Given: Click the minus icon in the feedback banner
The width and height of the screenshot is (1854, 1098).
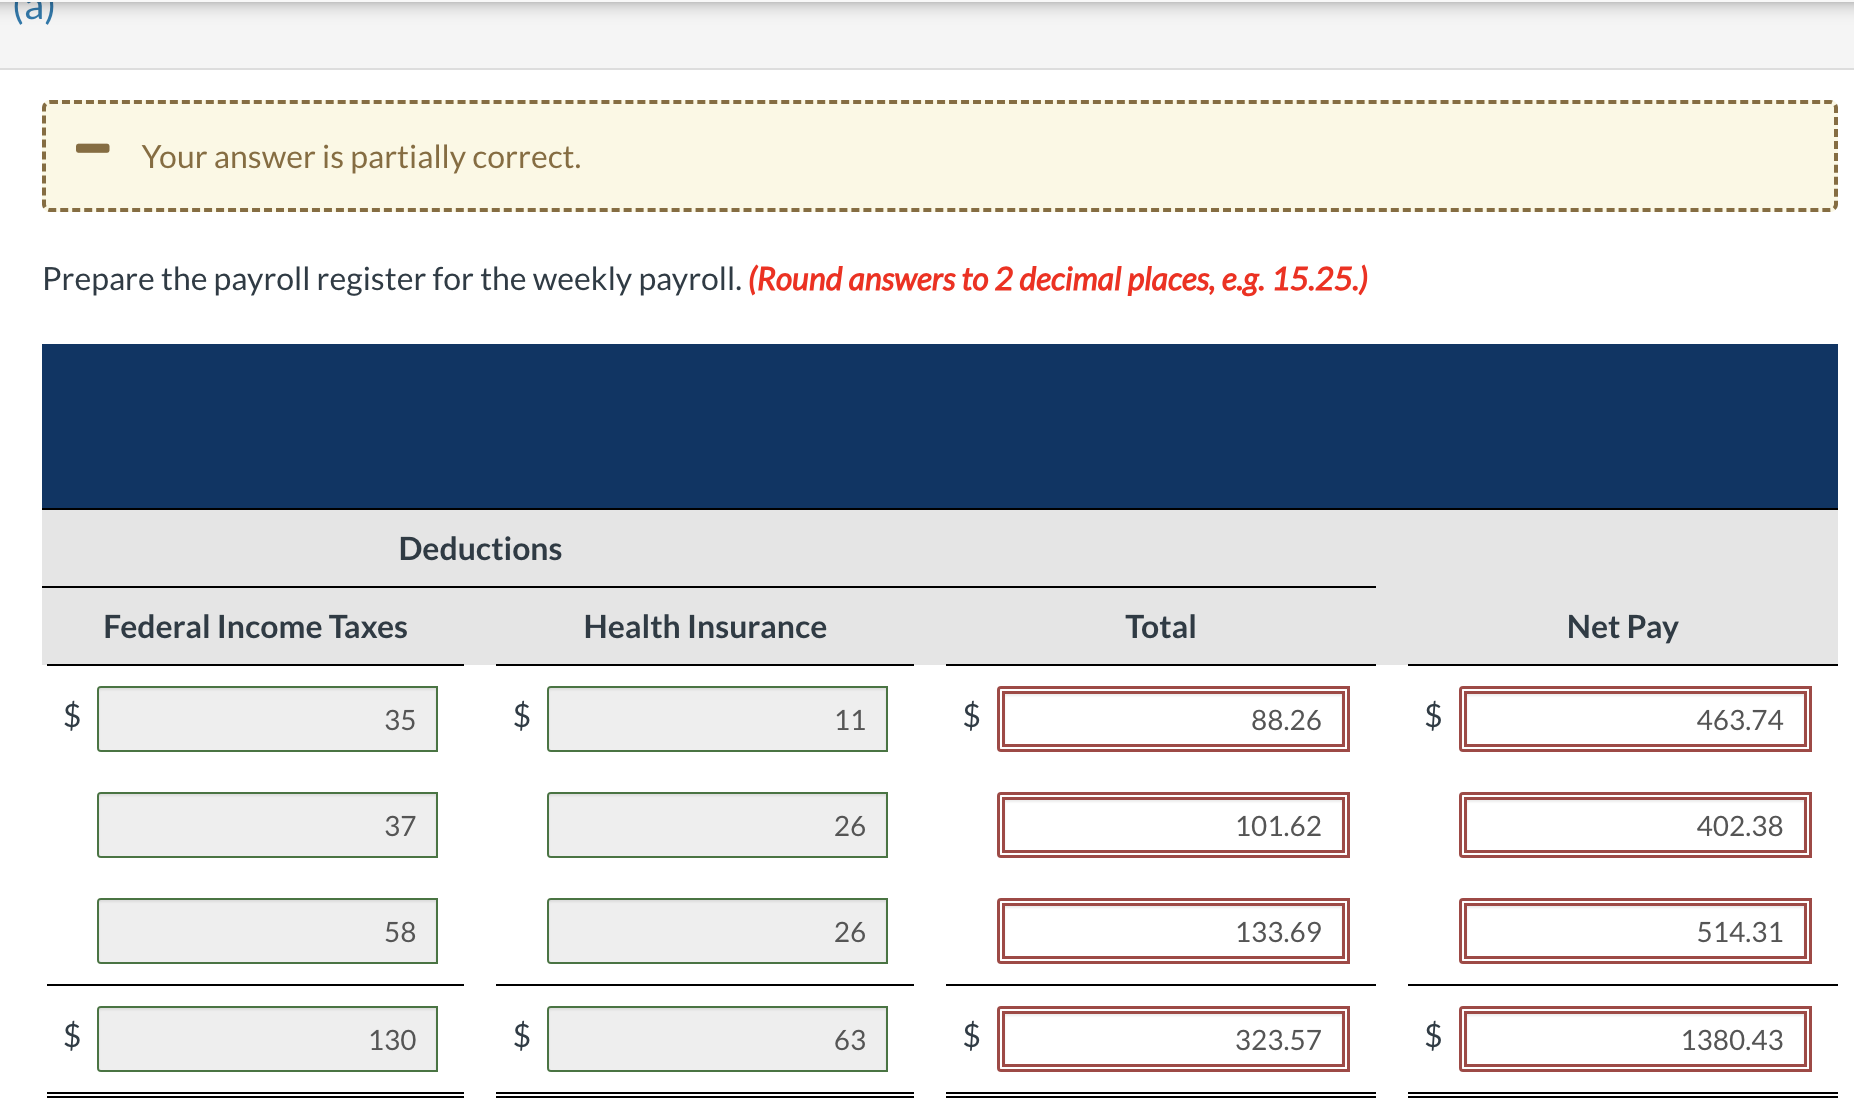Looking at the screenshot, I should (93, 149).
